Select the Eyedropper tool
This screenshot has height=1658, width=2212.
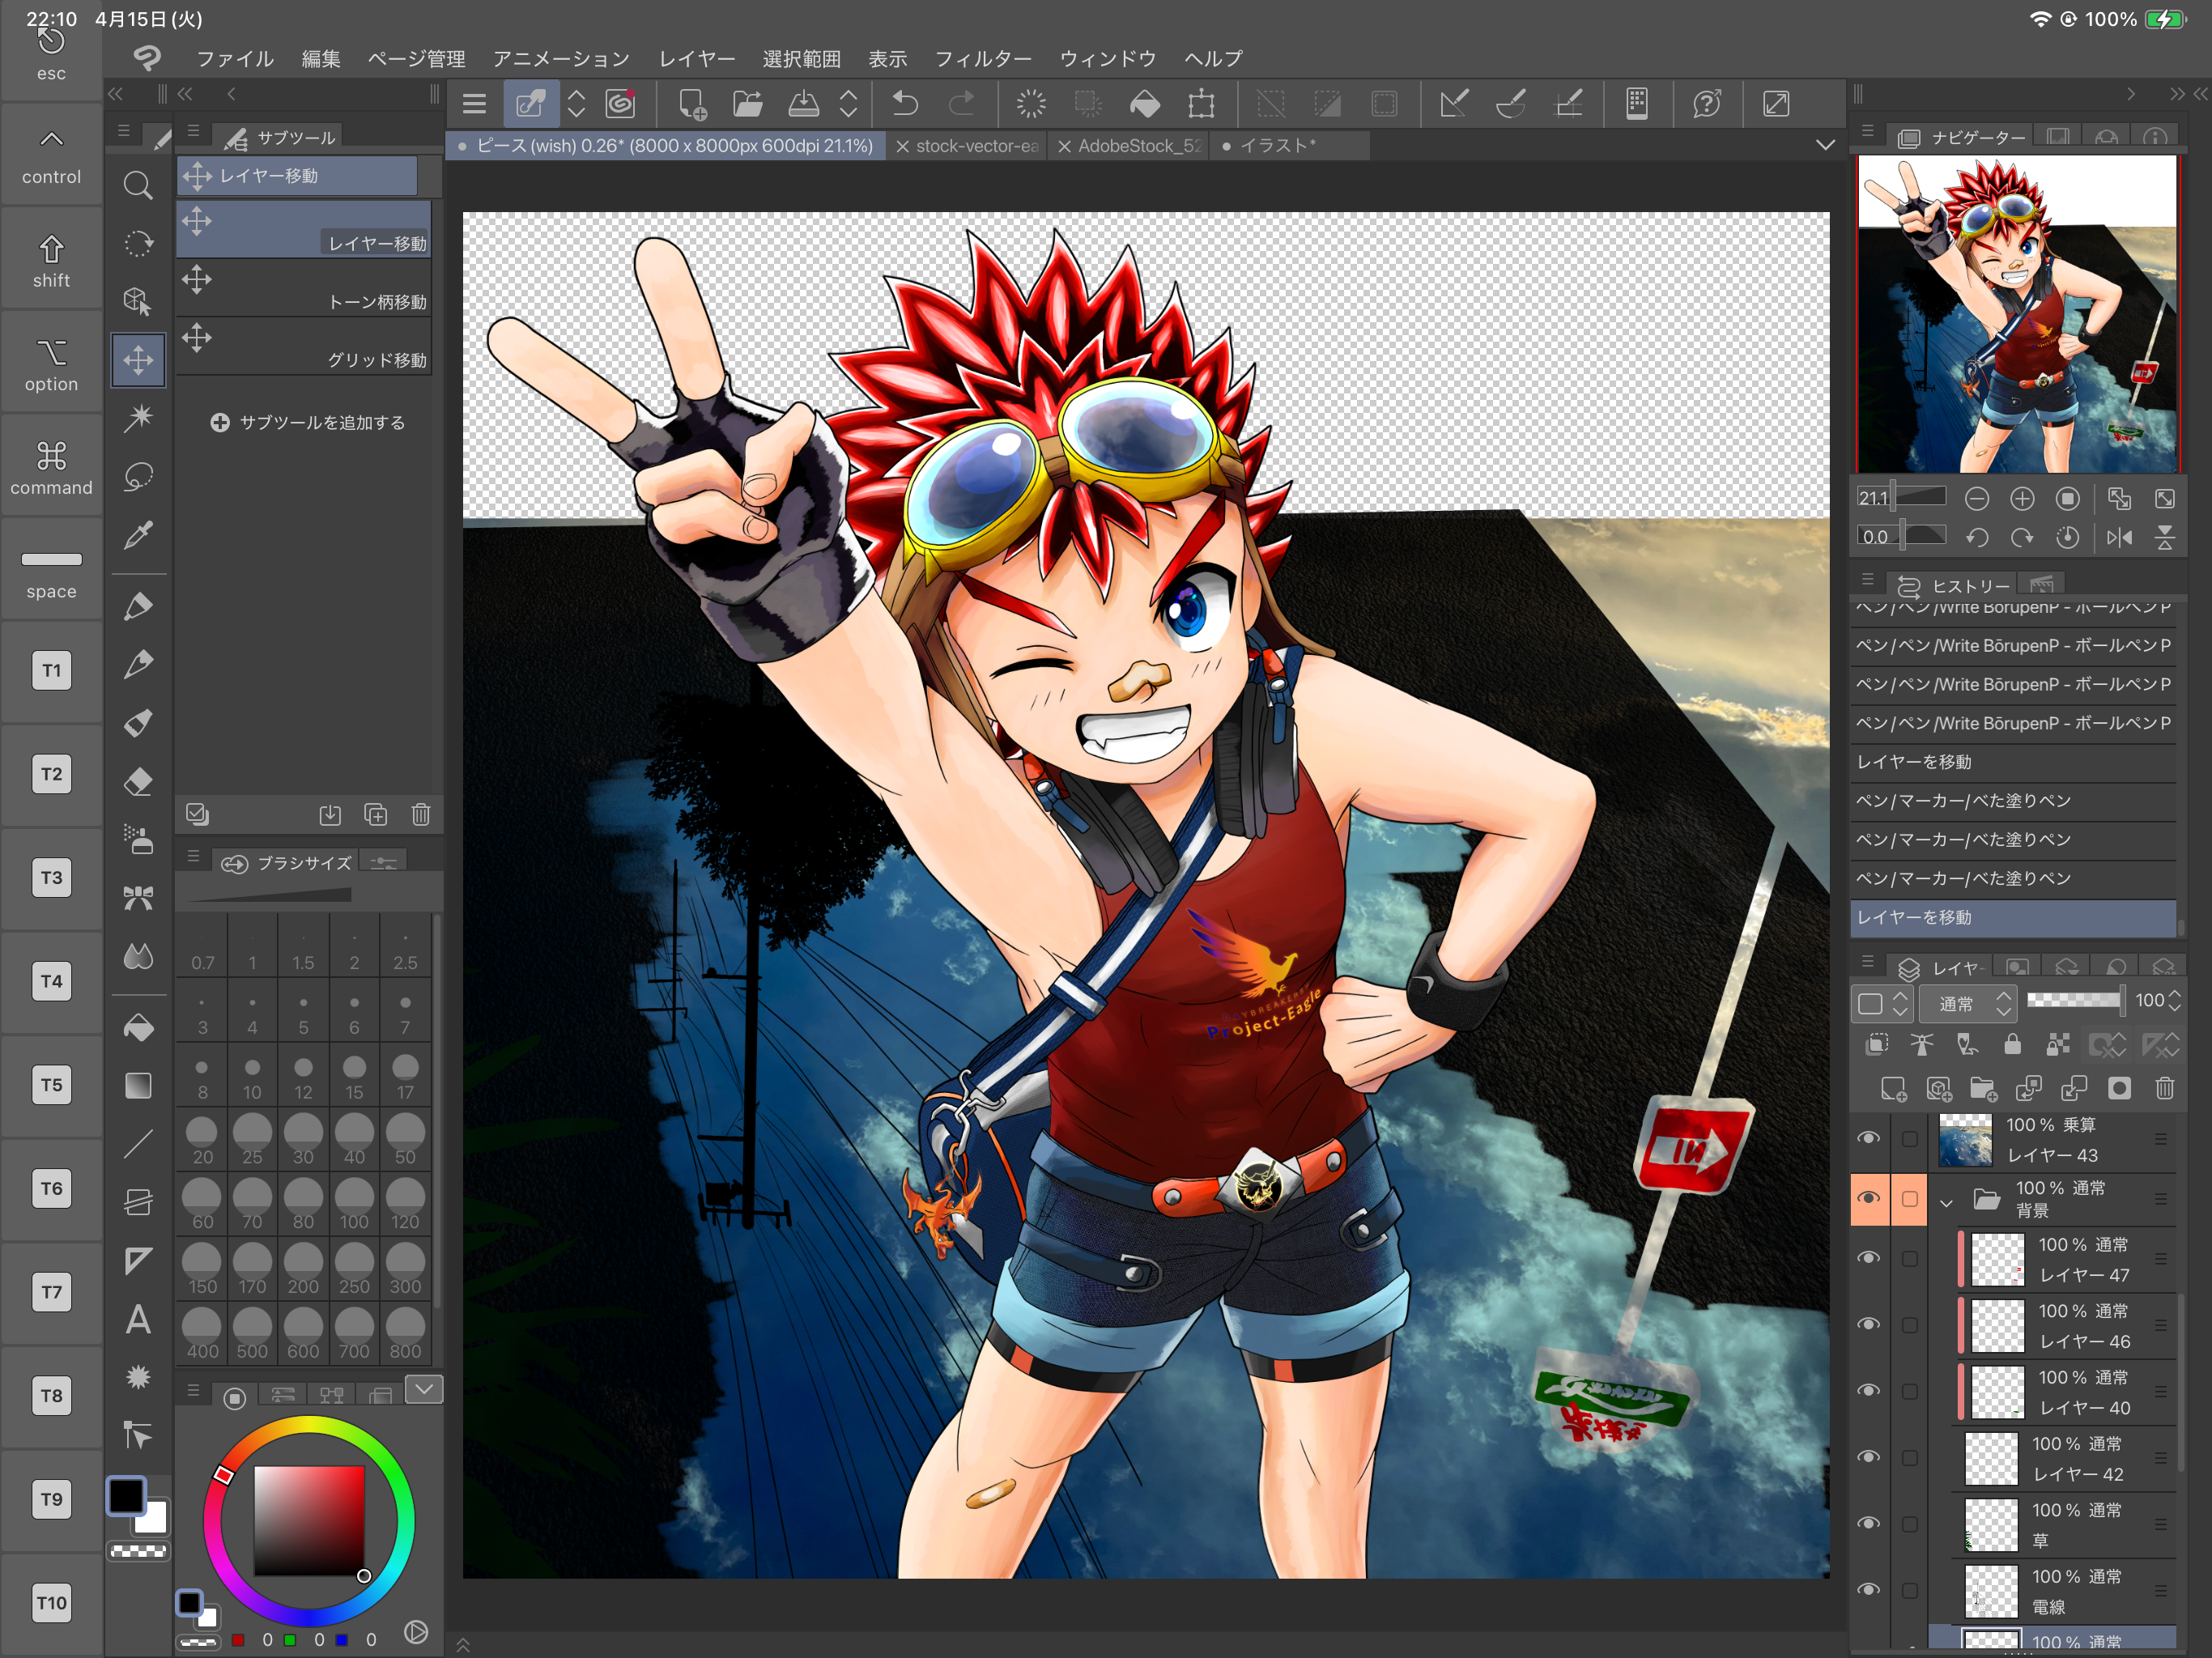click(x=138, y=535)
